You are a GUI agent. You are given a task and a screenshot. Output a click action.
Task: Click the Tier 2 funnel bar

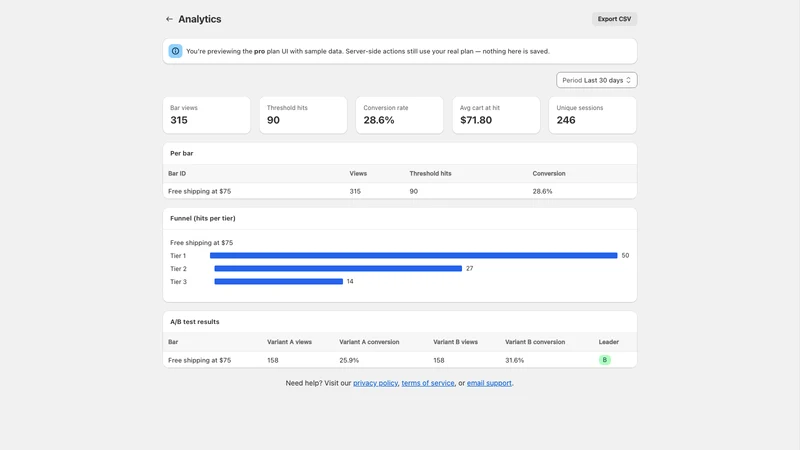(x=338, y=268)
